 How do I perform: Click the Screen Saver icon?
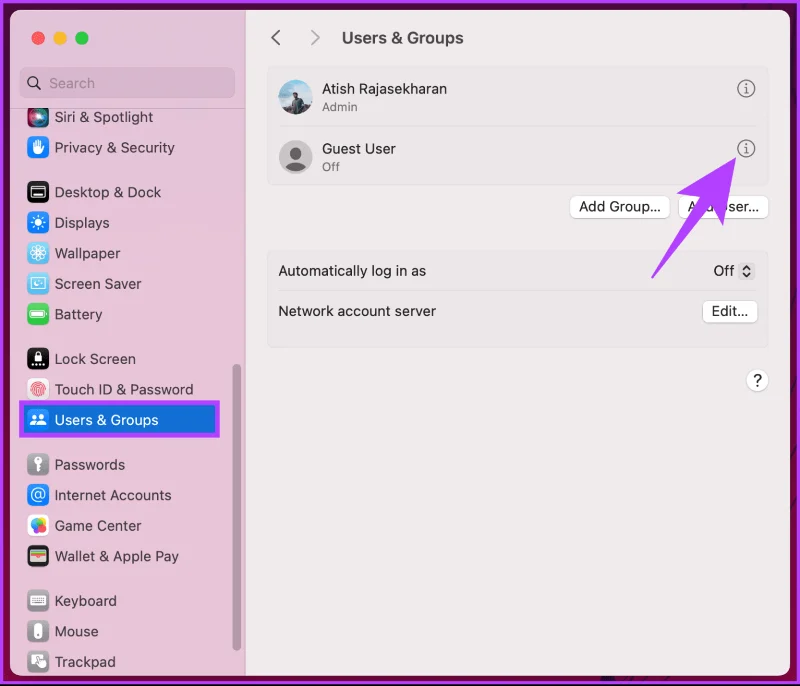[38, 284]
